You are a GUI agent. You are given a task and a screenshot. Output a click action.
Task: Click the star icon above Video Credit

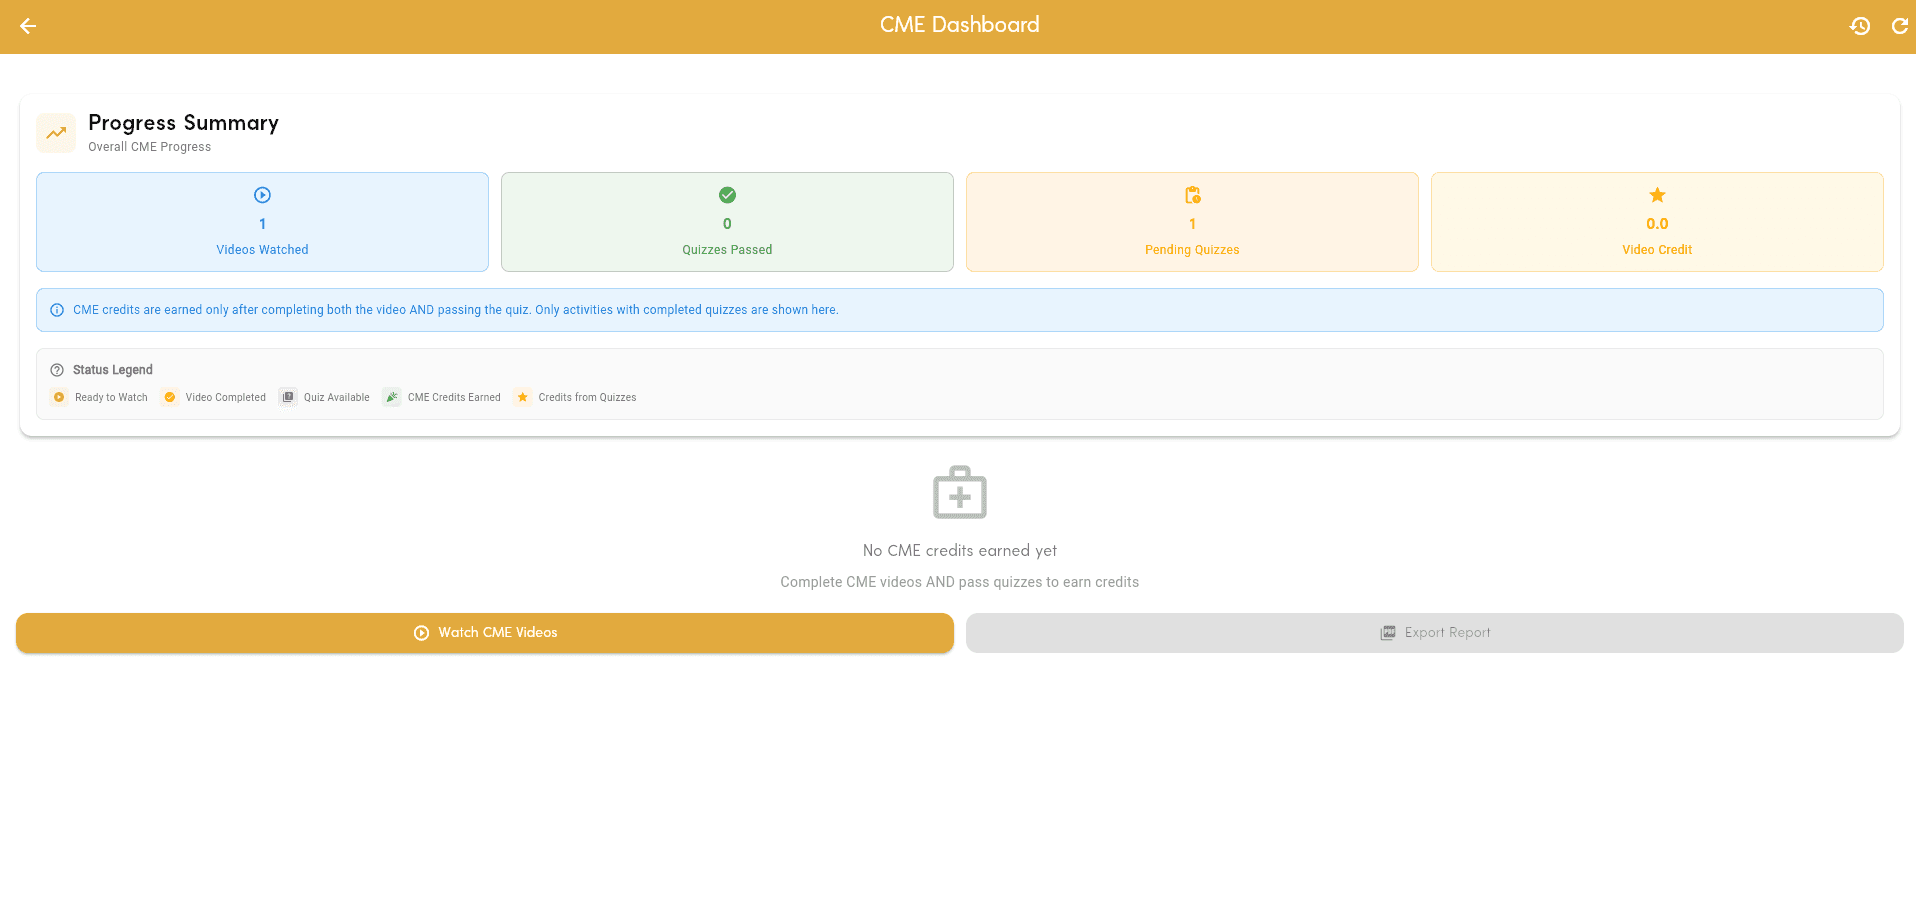point(1657,195)
